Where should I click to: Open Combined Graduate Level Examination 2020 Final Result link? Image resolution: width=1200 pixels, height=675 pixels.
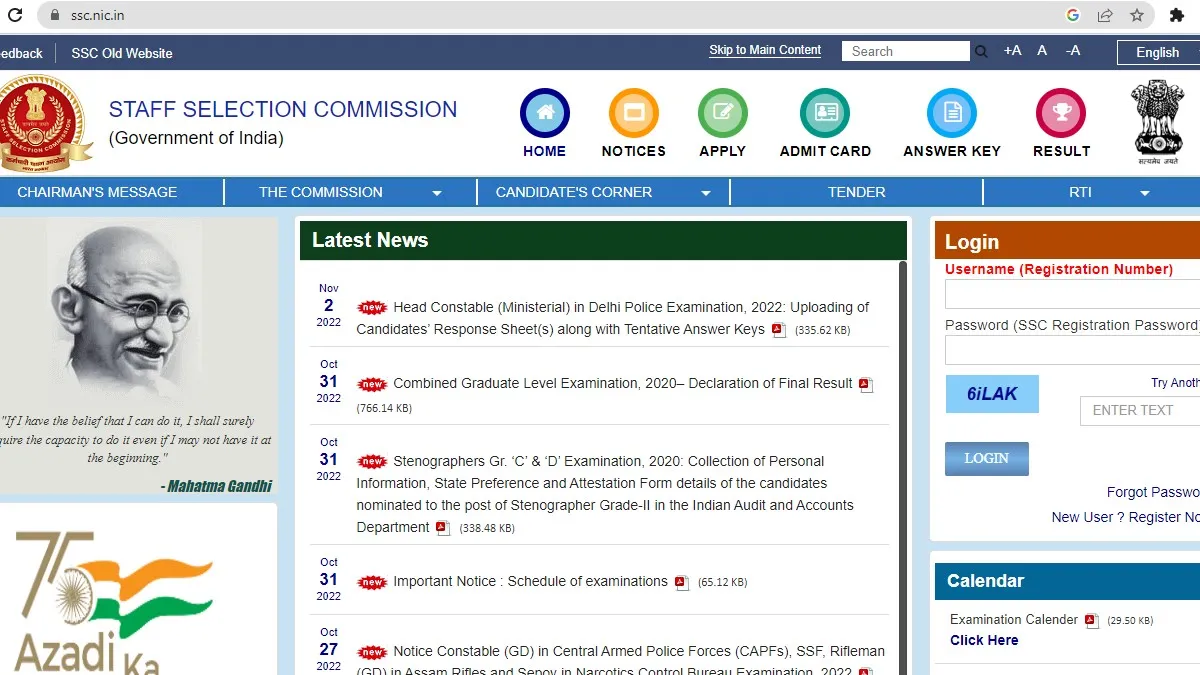click(623, 383)
